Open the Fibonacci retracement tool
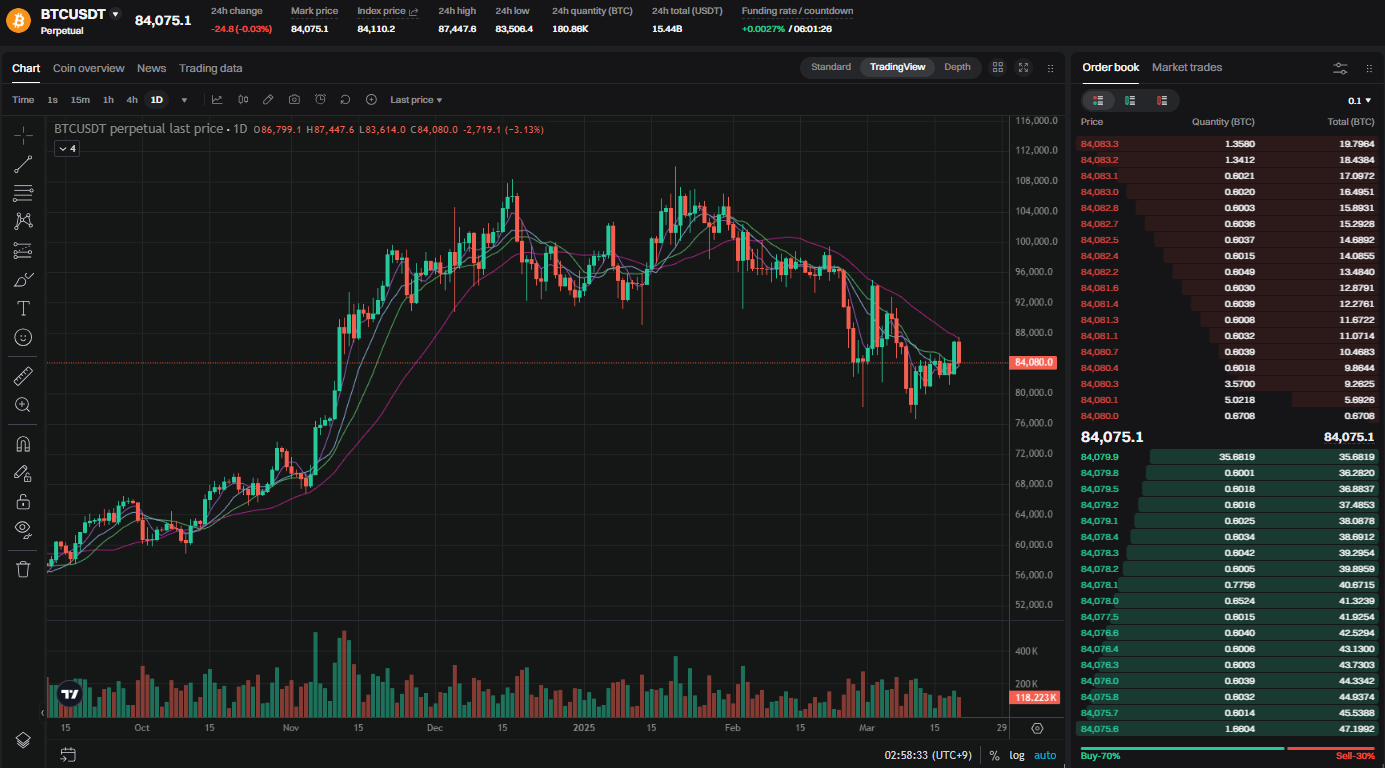Screen dimensions: 1385x768 click(23, 192)
